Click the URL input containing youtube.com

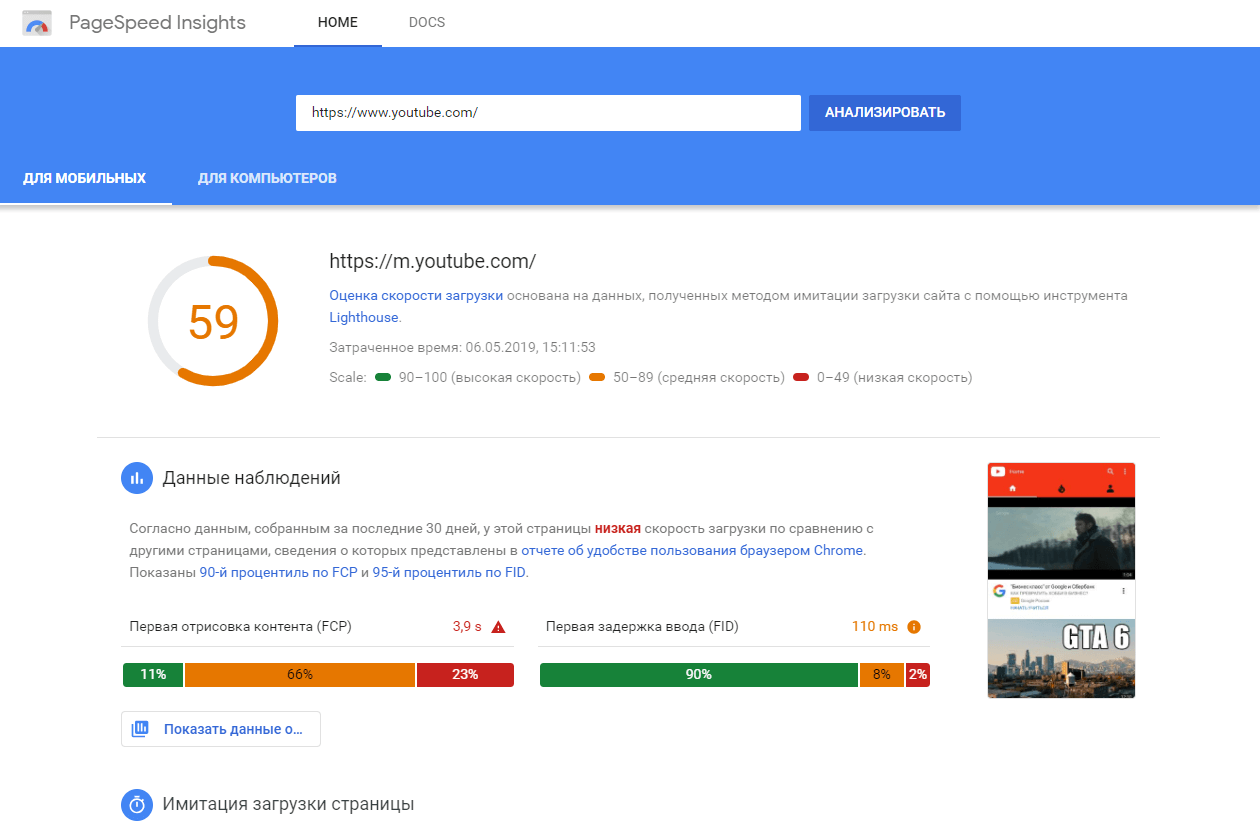pyautogui.click(x=548, y=112)
